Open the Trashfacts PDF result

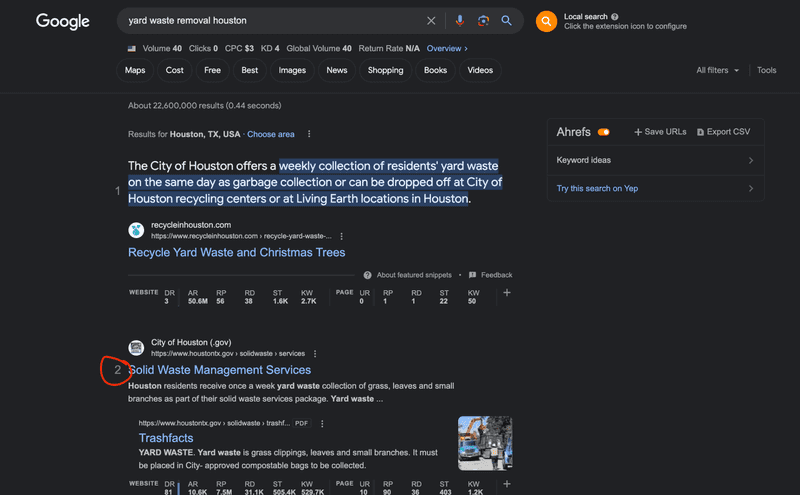pyautogui.click(x=166, y=438)
